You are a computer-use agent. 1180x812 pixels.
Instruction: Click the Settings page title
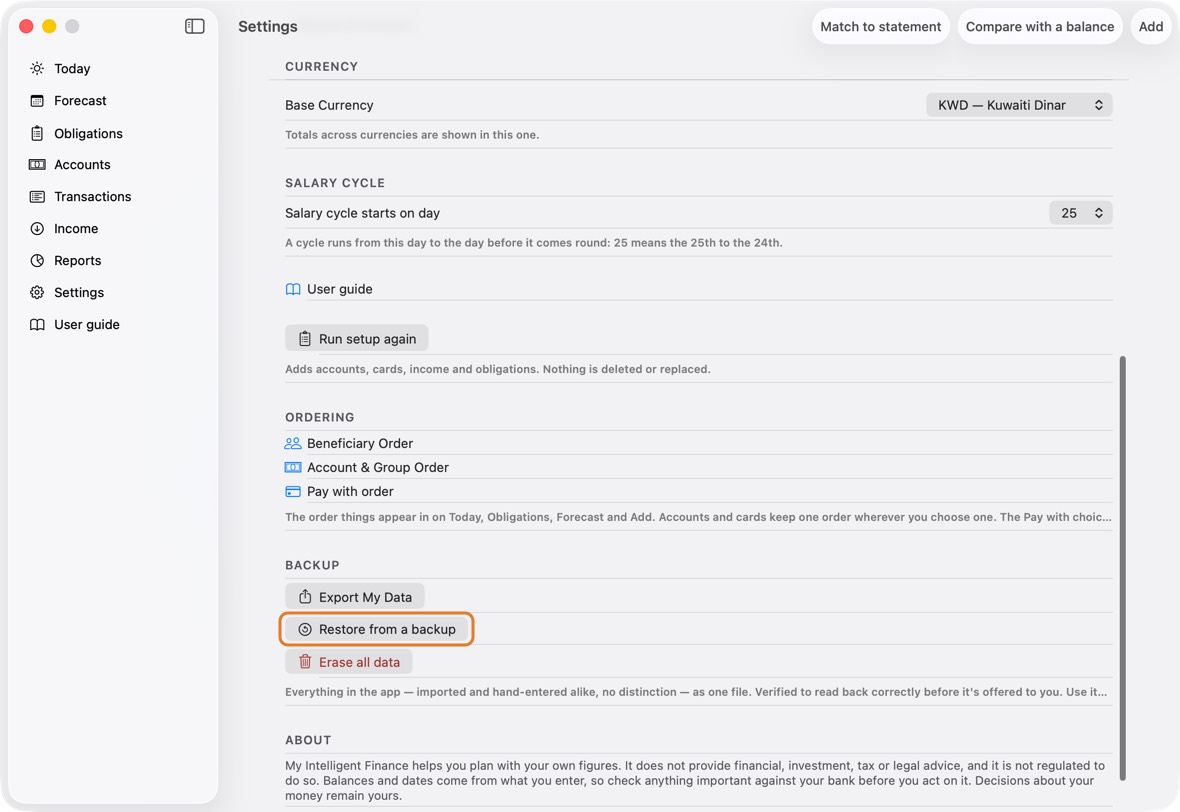point(268,26)
